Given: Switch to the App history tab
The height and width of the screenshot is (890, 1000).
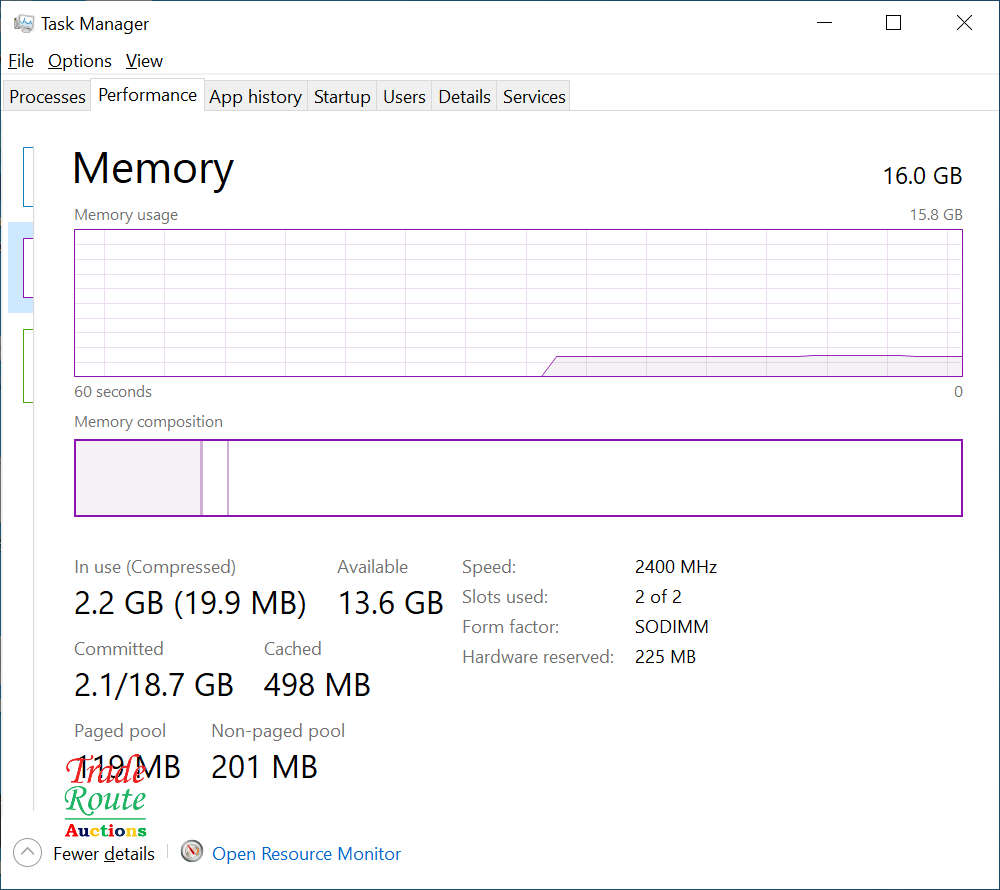Looking at the screenshot, I should click(255, 97).
